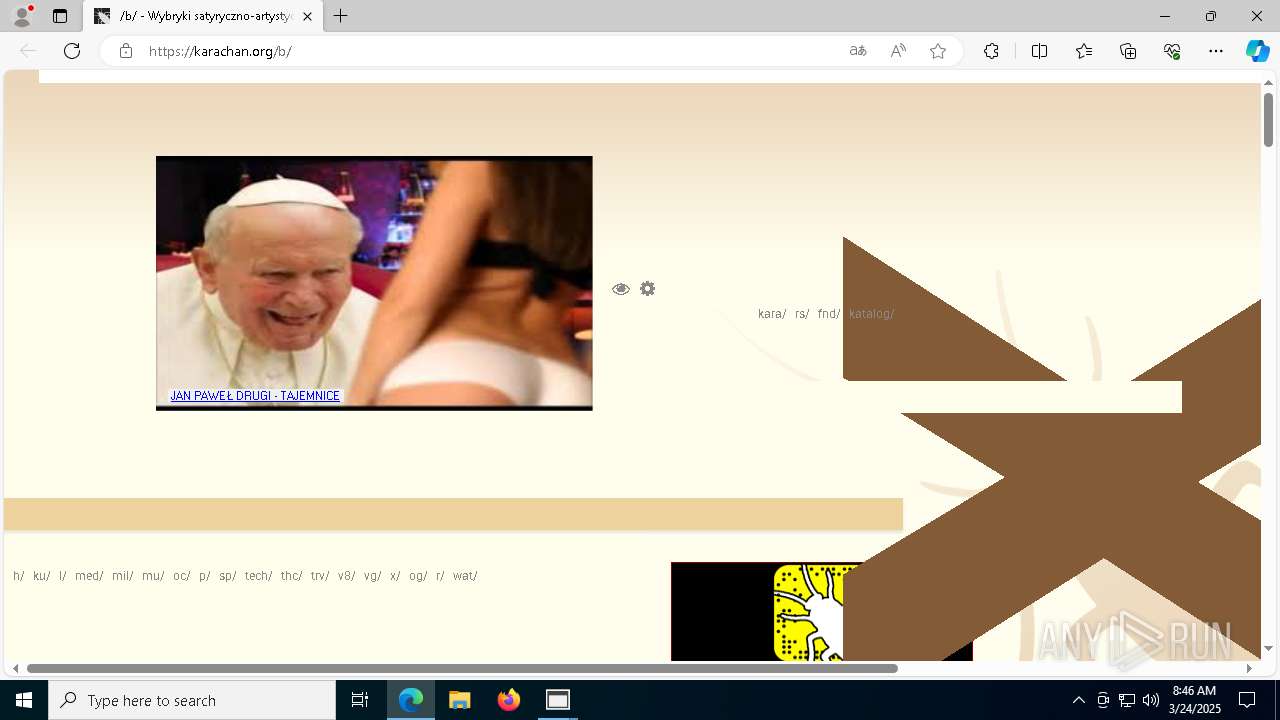Go to the oc/ board
The height and width of the screenshot is (720, 1280).
[x=182, y=576]
